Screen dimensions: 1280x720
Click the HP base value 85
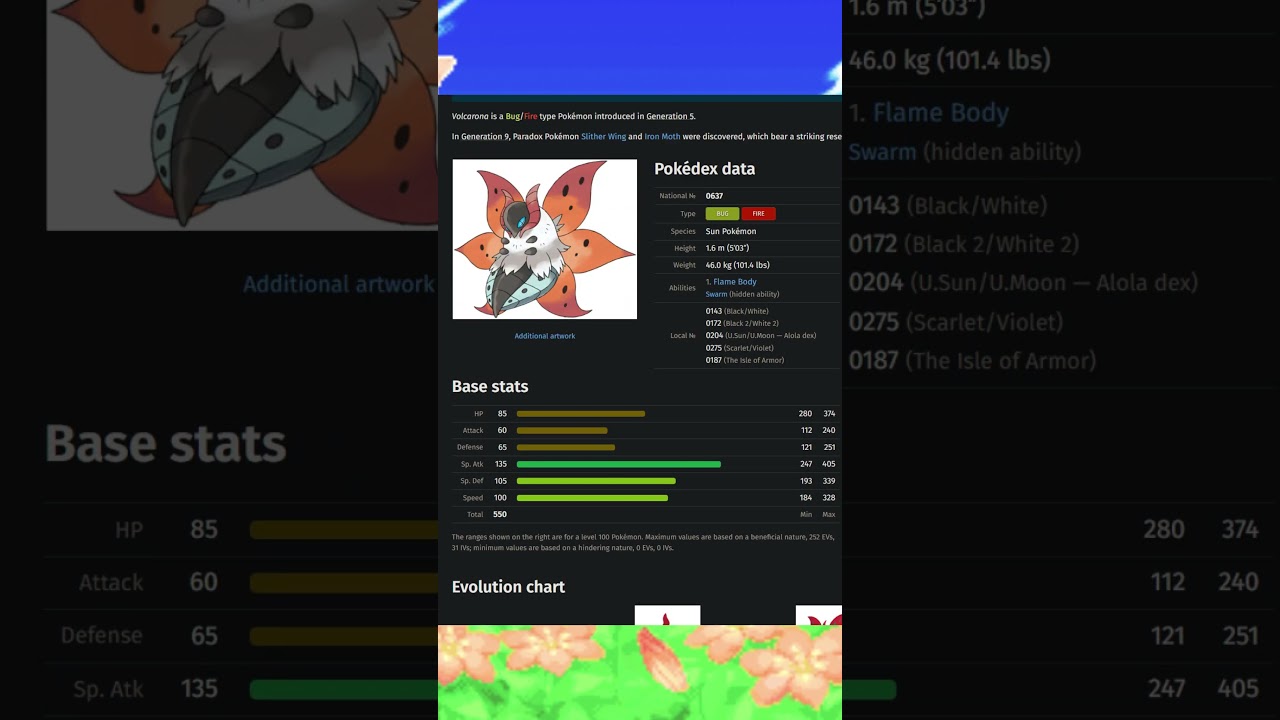point(502,414)
